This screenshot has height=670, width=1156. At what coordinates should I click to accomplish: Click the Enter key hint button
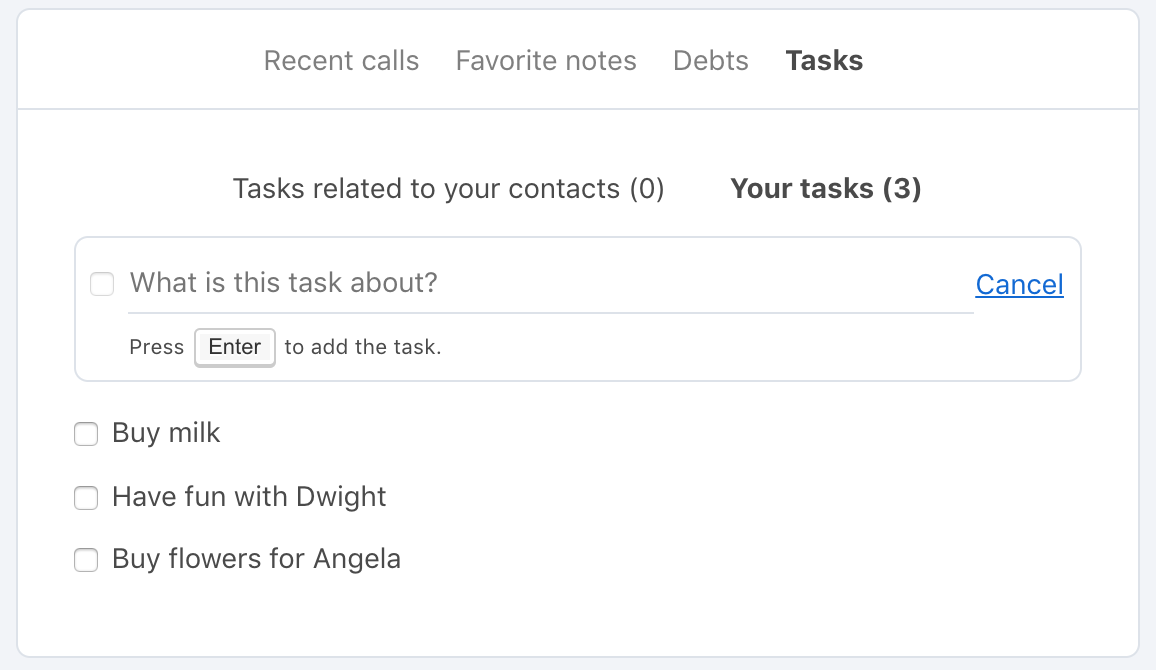point(234,347)
